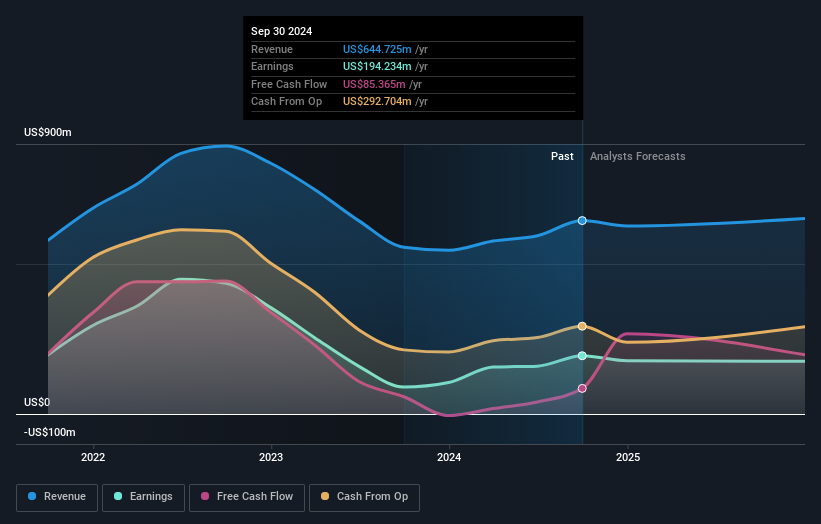Viewport: 821px width, 524px height.
Task: Click the 2023 x-axis label
Action: coord(271,458)
